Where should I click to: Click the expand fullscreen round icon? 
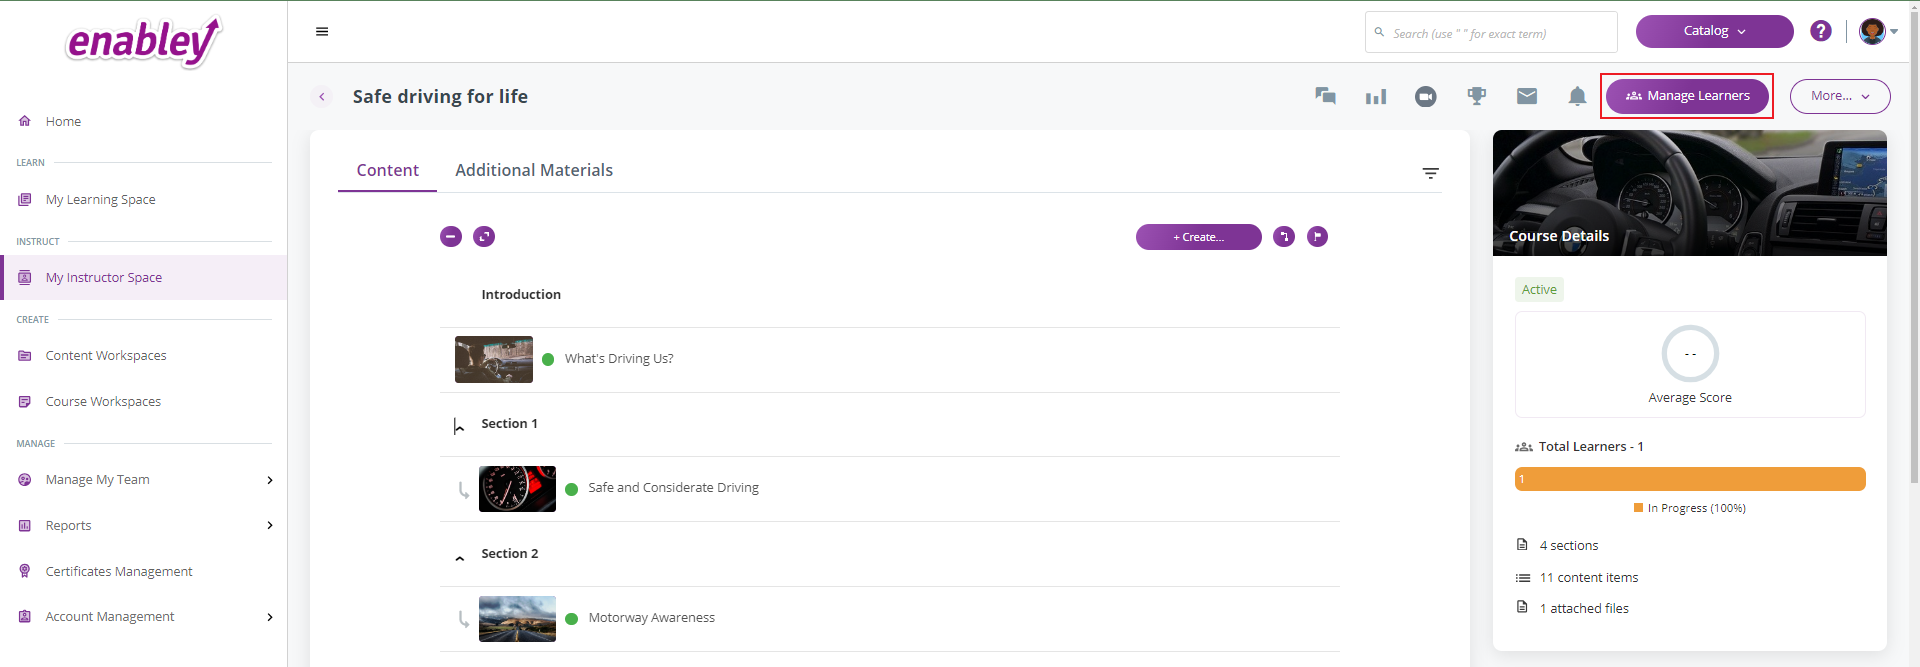pos(484,237)
